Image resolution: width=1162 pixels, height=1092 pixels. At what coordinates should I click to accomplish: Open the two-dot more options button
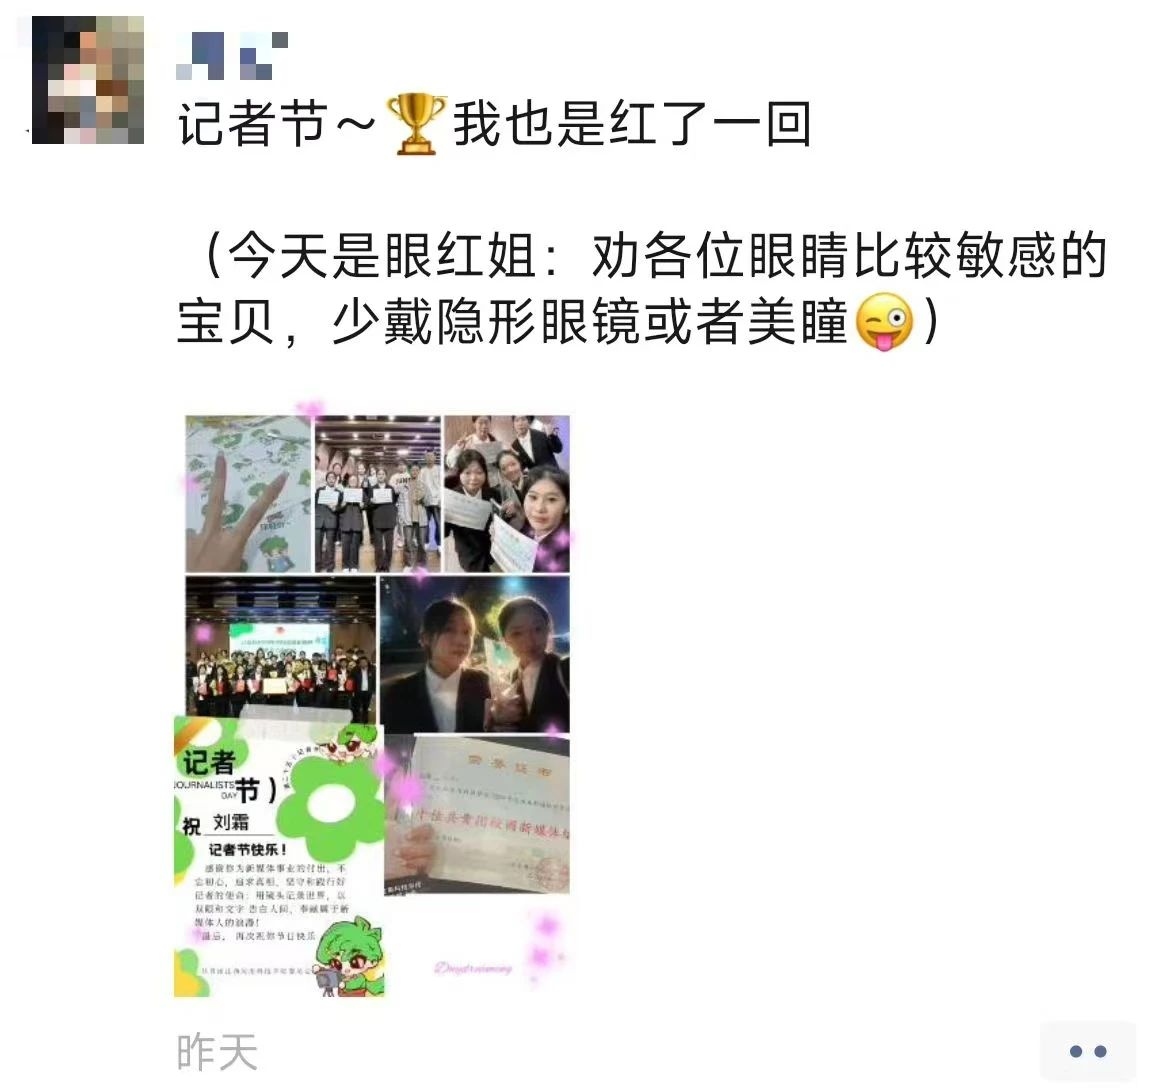pyautogui.click(x=1087, y=1051)
